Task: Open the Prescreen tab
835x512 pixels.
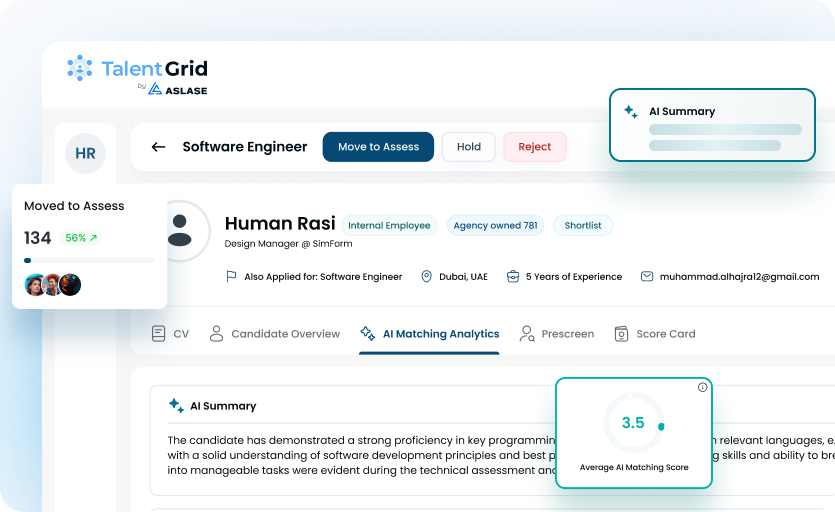Action: [556, 334]
